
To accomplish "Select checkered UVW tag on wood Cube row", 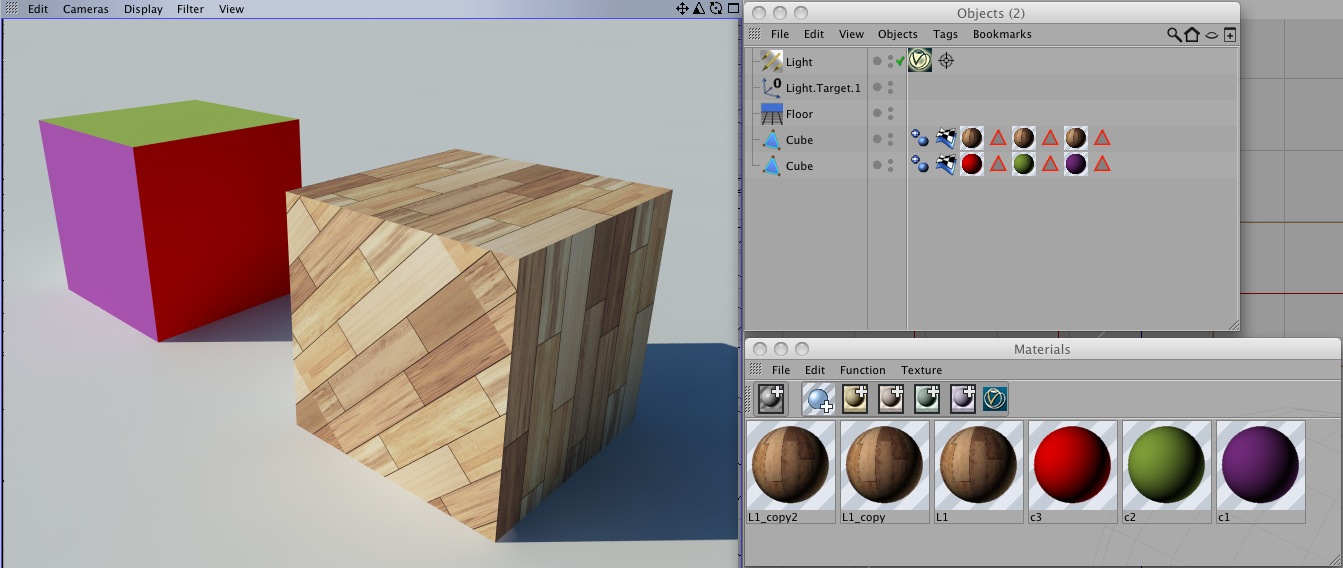I will coord(946,138).
